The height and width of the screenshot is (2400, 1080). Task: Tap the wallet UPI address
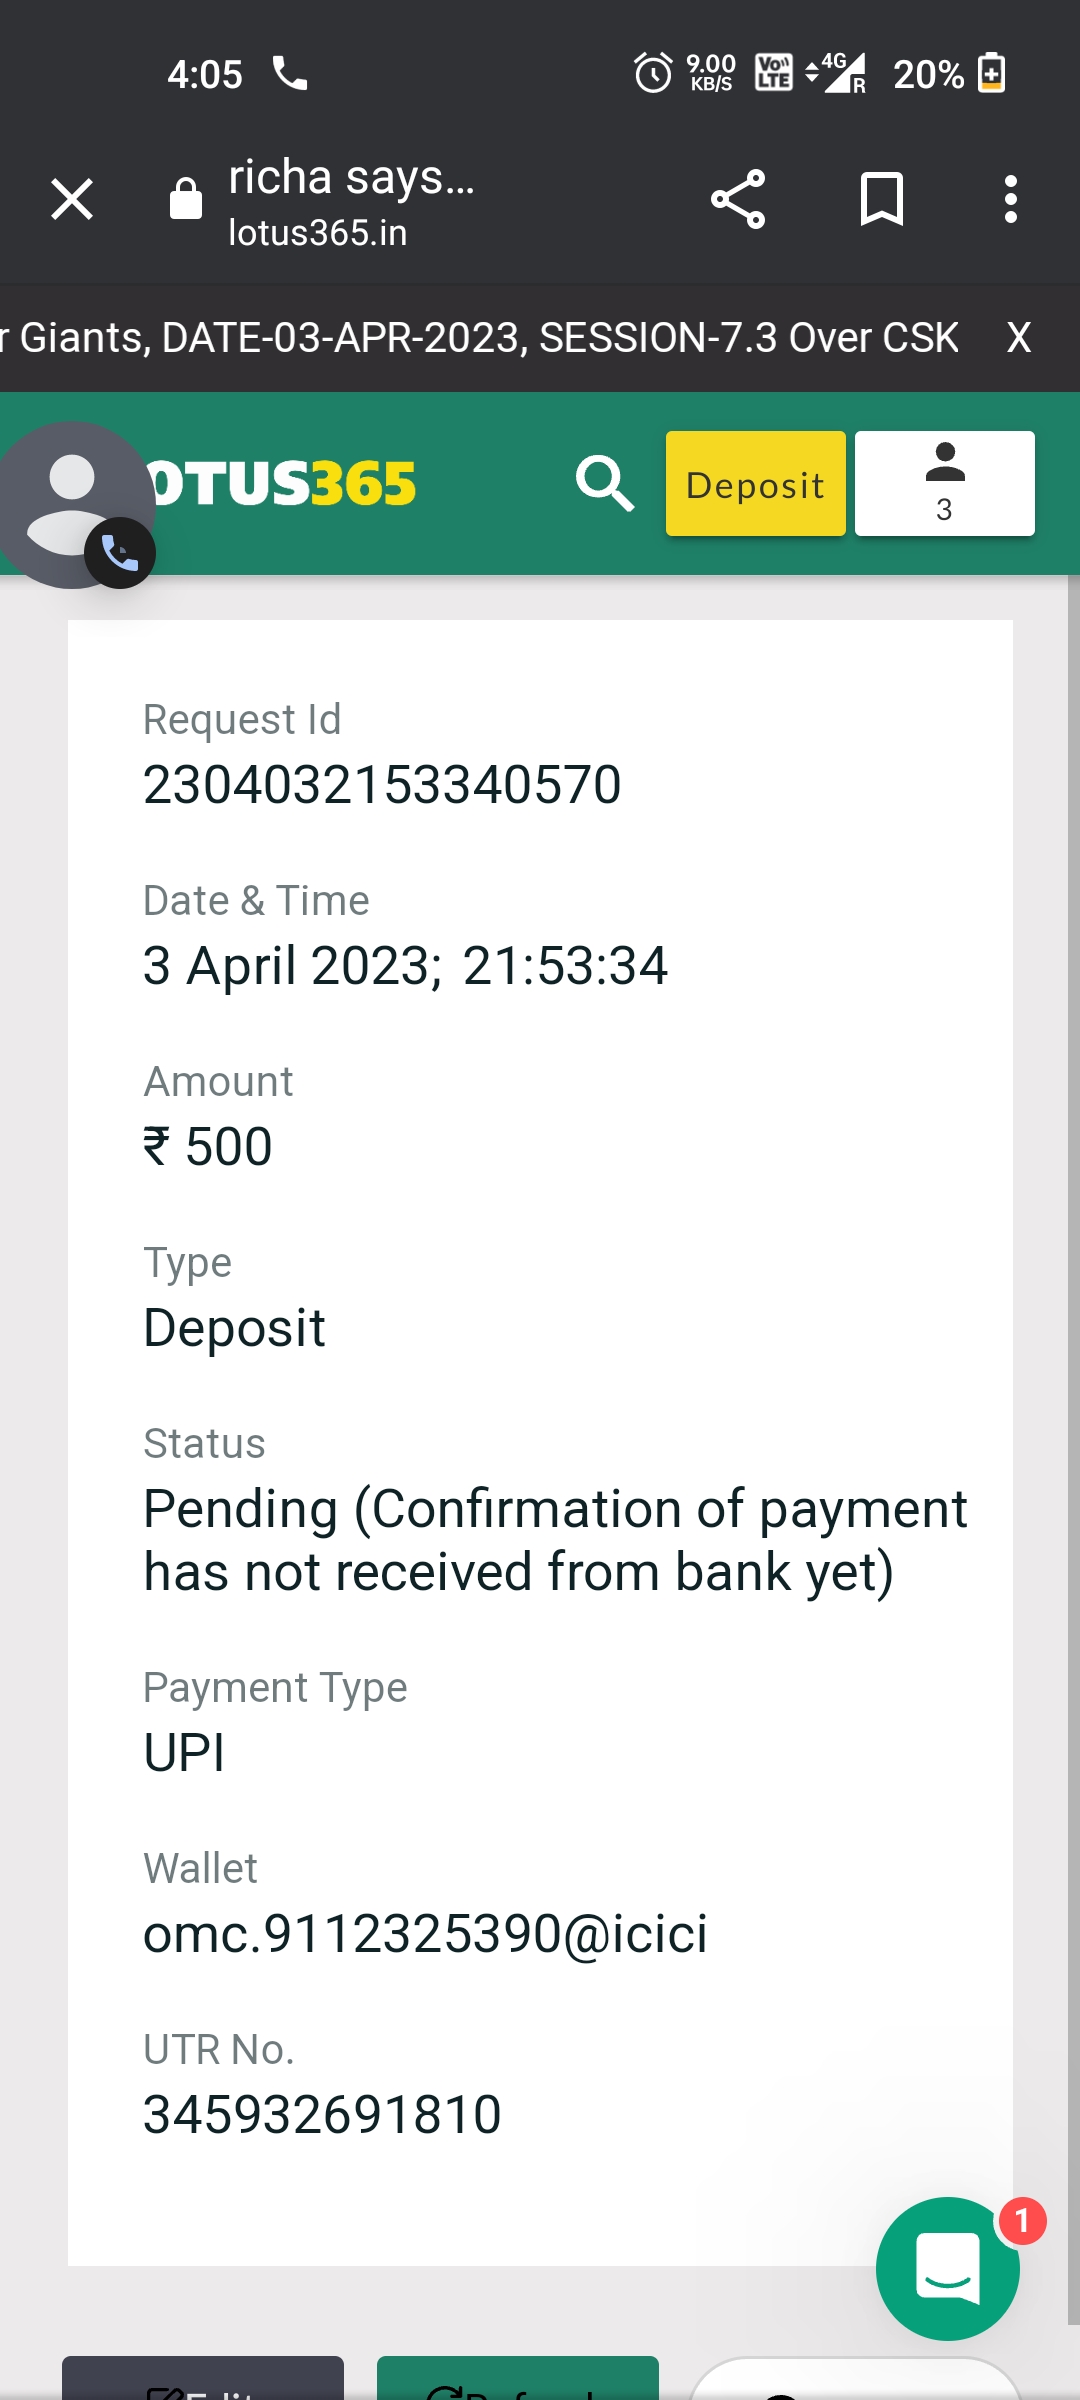425,1933
